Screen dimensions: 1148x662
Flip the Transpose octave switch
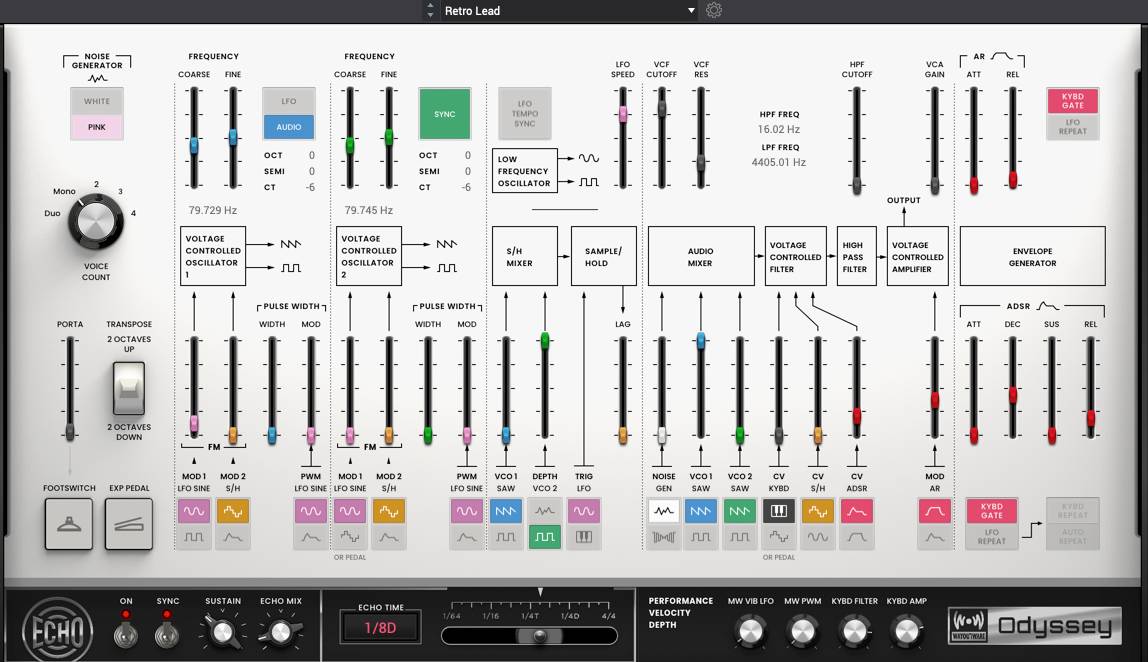(129, 388)
